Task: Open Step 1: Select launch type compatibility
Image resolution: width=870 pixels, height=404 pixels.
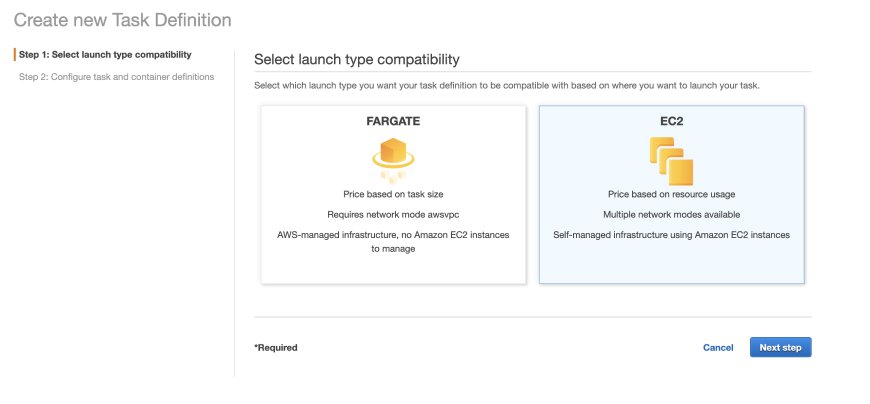Action: (x=105, y=54)
